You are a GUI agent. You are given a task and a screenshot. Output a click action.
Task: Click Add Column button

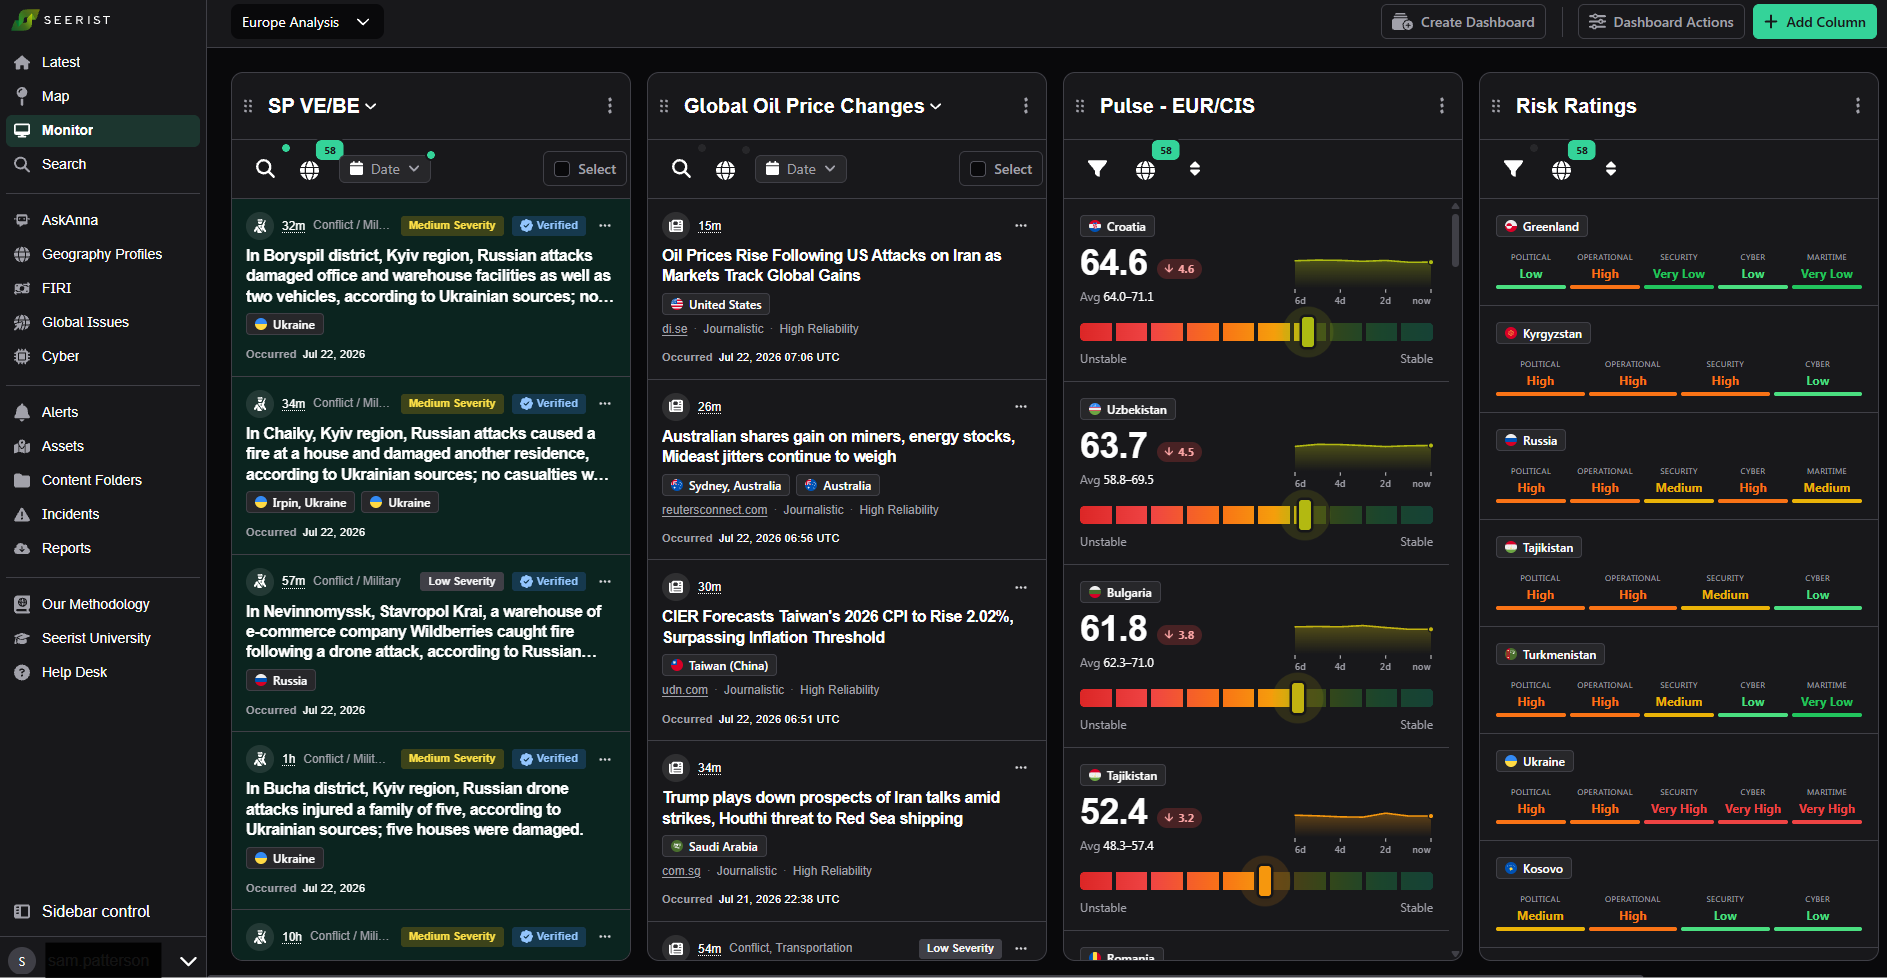[1815, 22]
